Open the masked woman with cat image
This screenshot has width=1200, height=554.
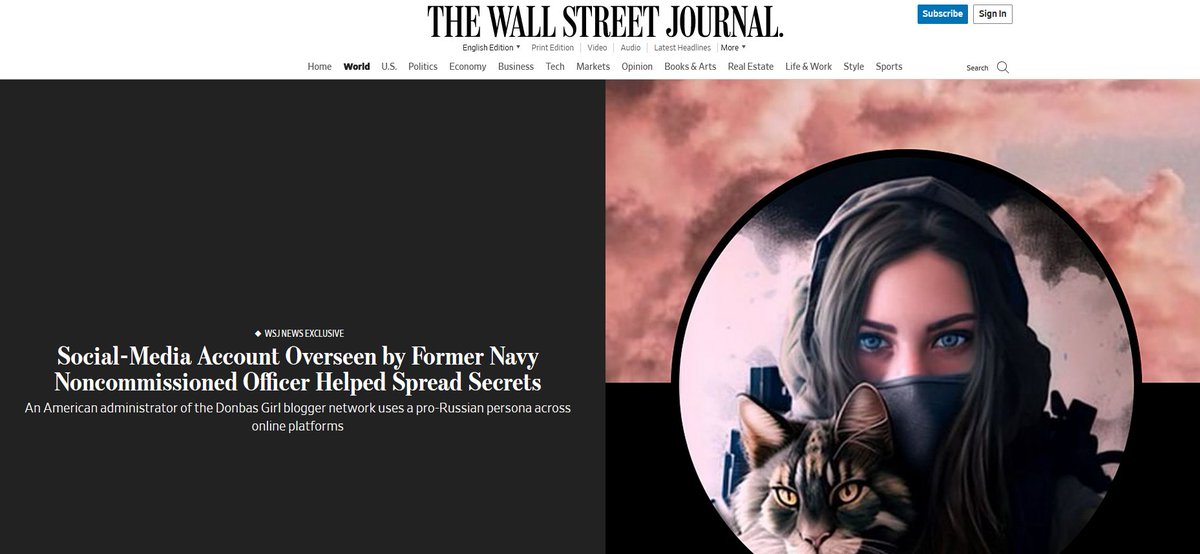[x=902, y=316]
